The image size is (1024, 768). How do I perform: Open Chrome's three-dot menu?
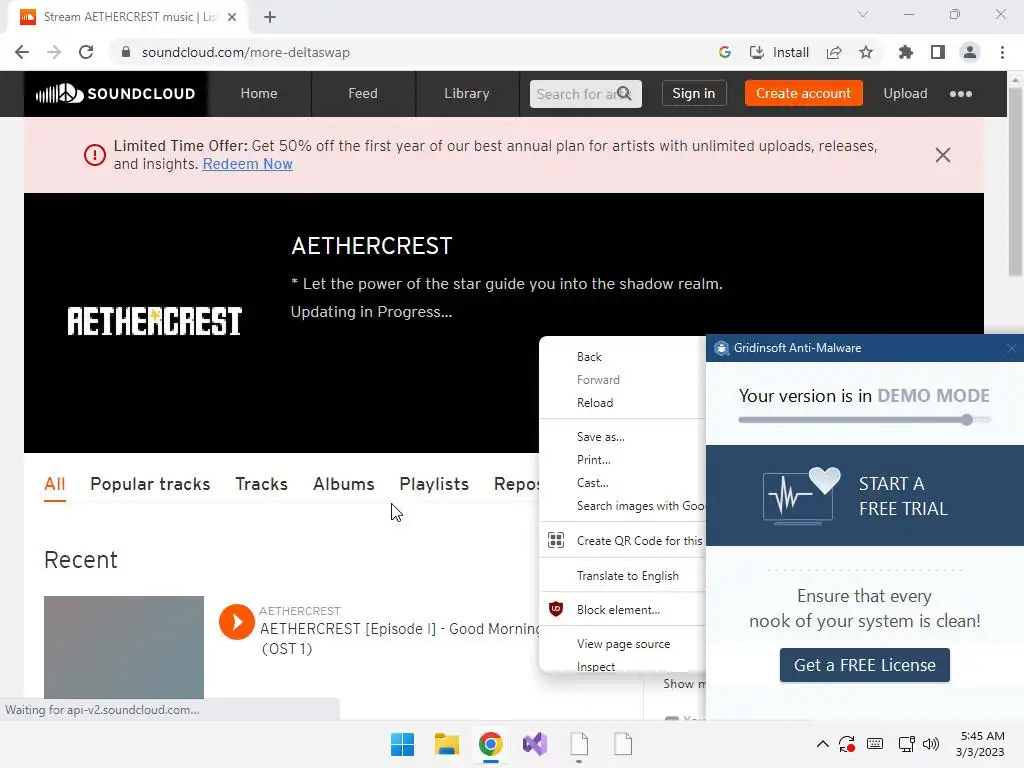coord(1002,52)
